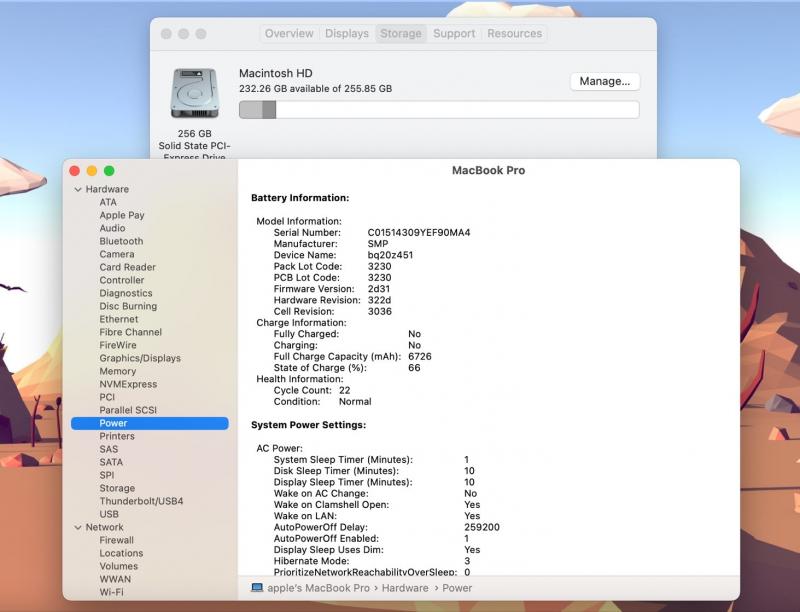Select SPI in the sidebar
Screen dimensions: 800x612
pyautogui.click(x=107, y=475)
